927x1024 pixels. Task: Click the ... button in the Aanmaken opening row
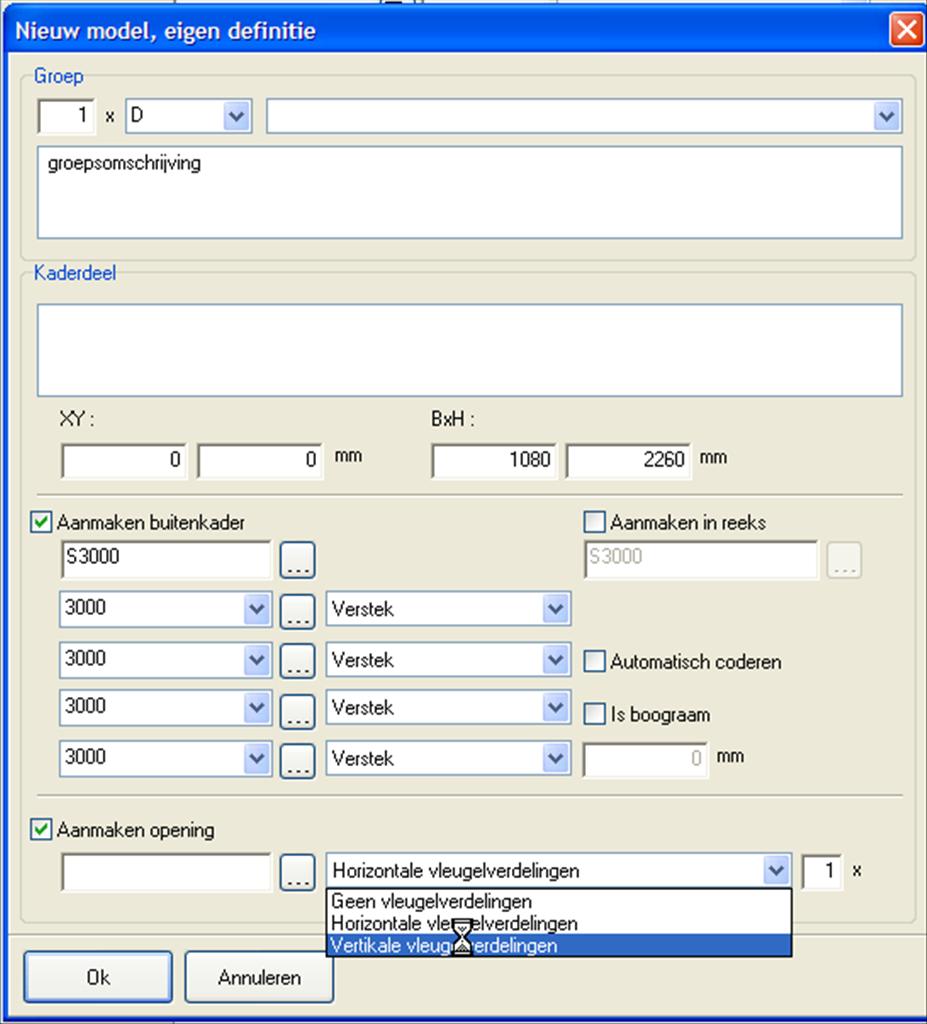[x=297, y=872]
